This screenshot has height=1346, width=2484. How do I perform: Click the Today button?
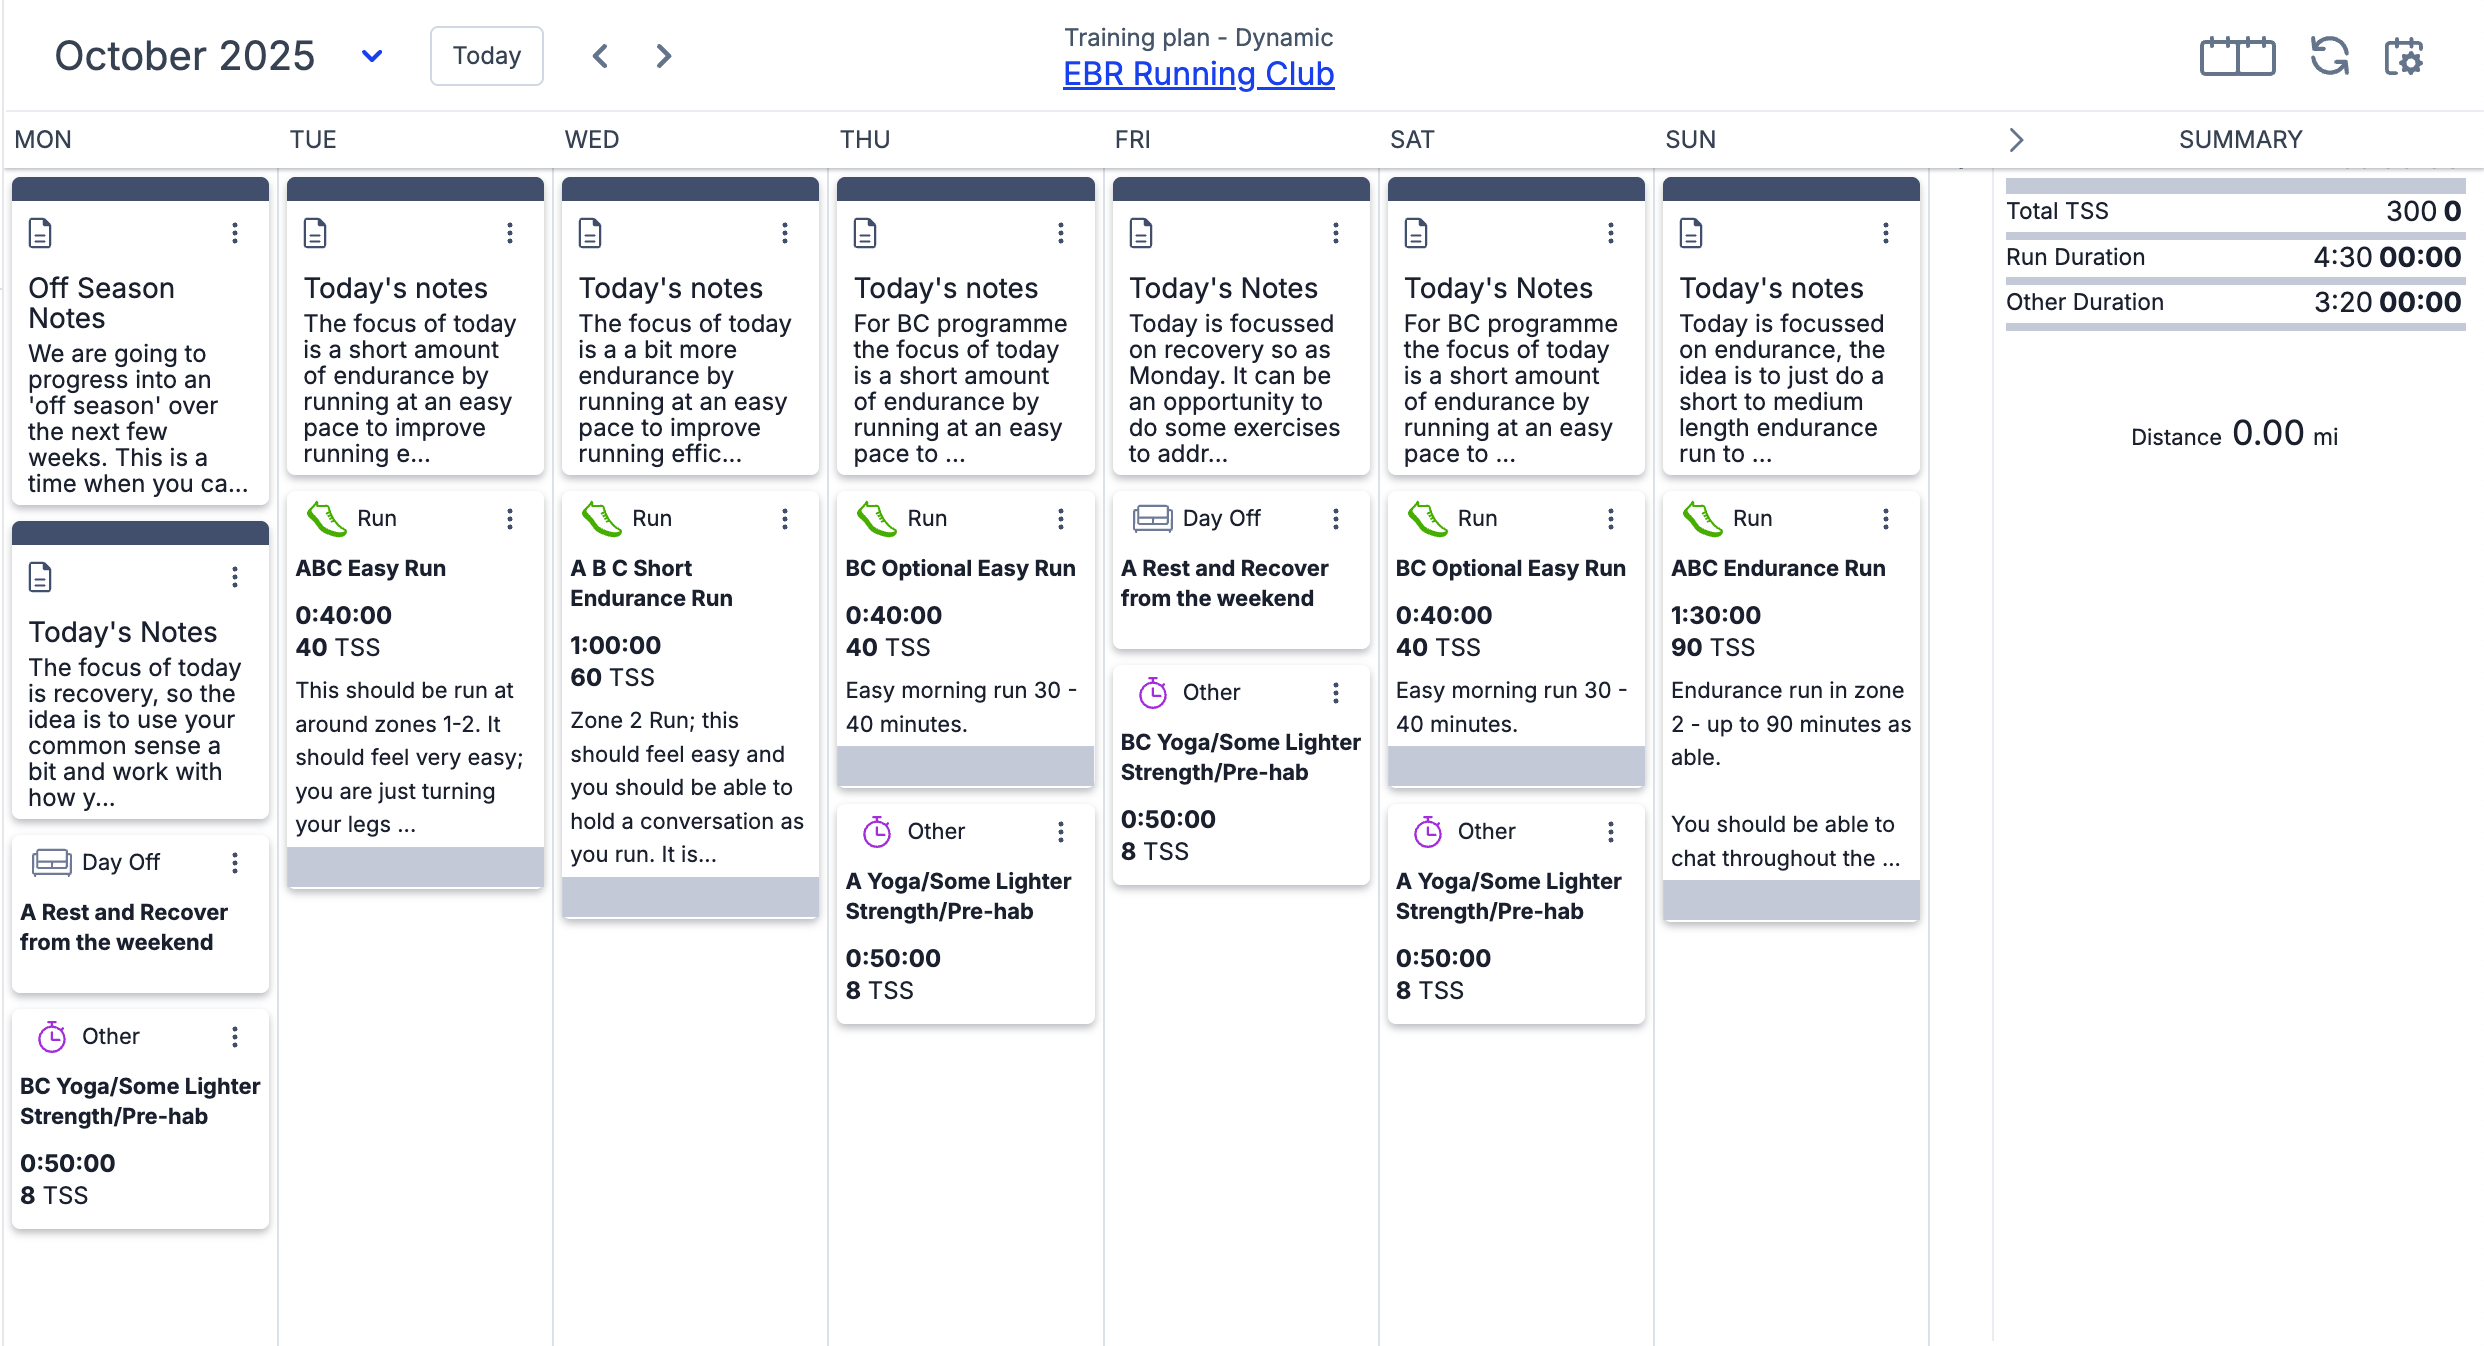pos(487,56)
